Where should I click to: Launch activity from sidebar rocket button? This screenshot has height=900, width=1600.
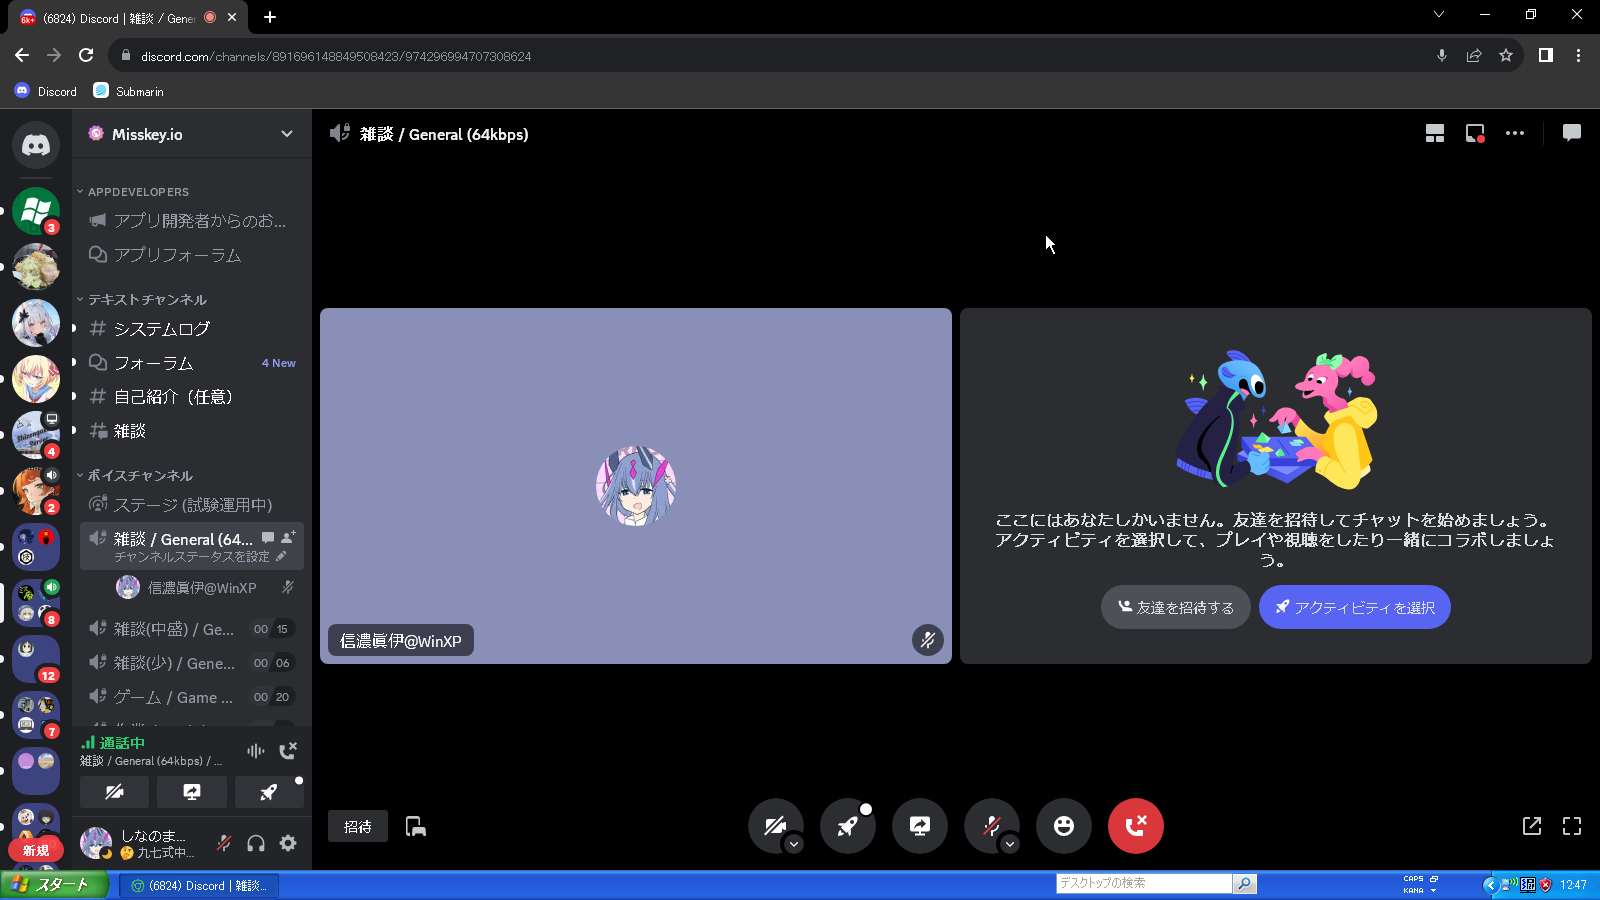pyautogui.click(x=269, y=792)
